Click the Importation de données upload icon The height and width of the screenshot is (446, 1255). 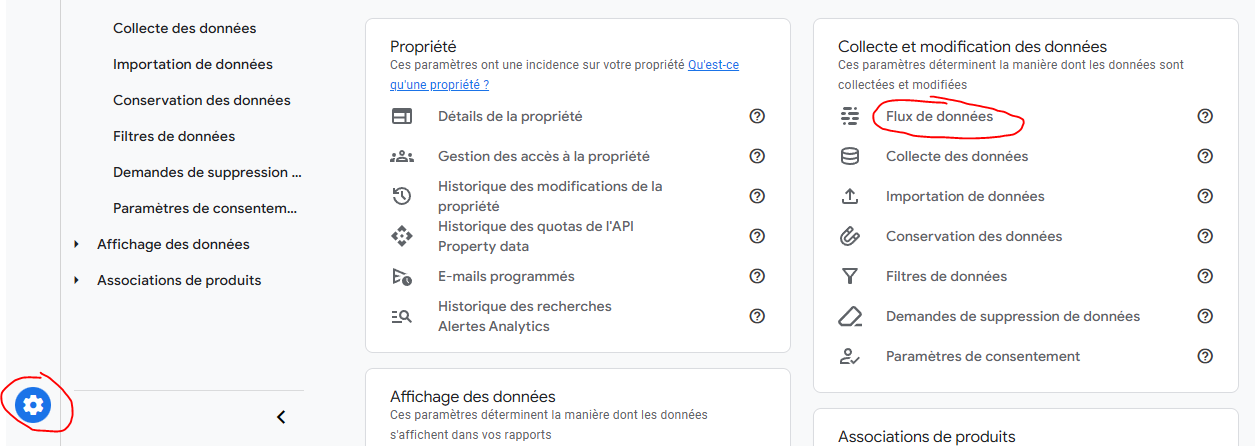(x=850, y=196)
